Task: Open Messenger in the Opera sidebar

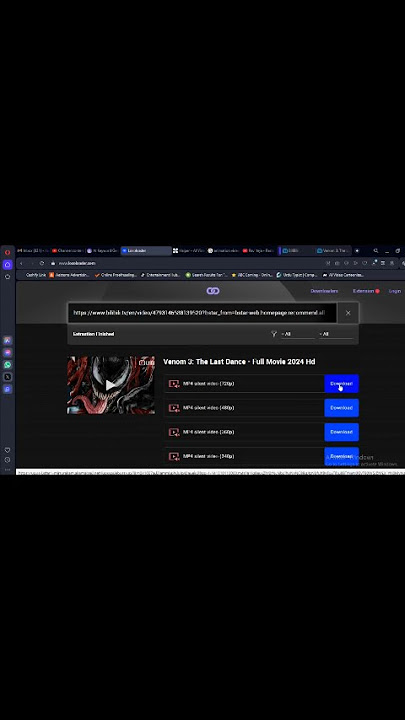Action: click(7, 353)
